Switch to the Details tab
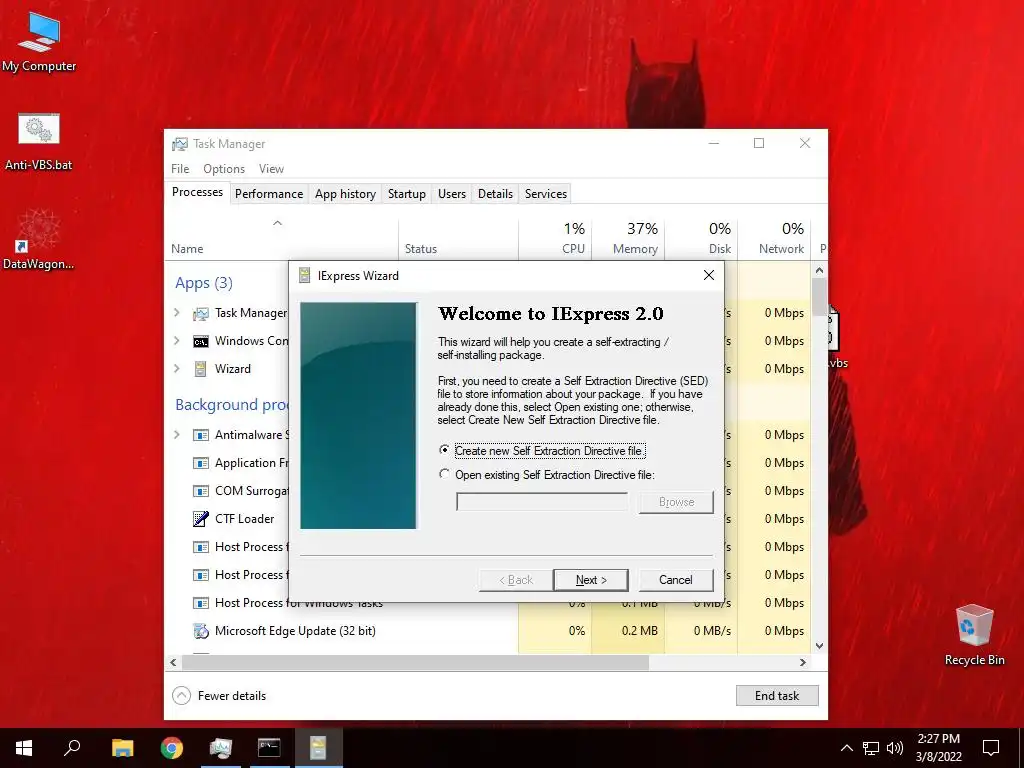Viewport: 1024px width, 768px height. 495,193
